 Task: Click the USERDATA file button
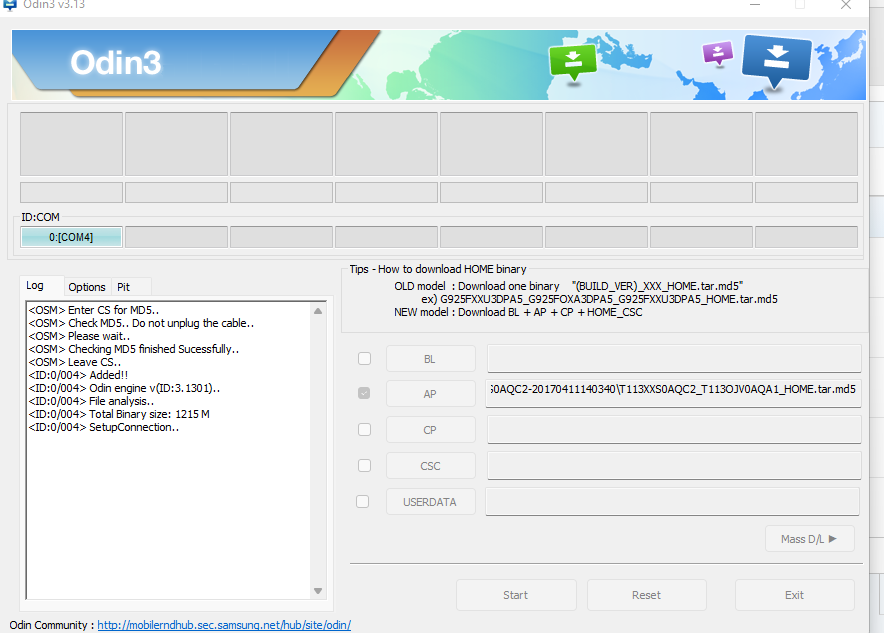tap(430, 502)
